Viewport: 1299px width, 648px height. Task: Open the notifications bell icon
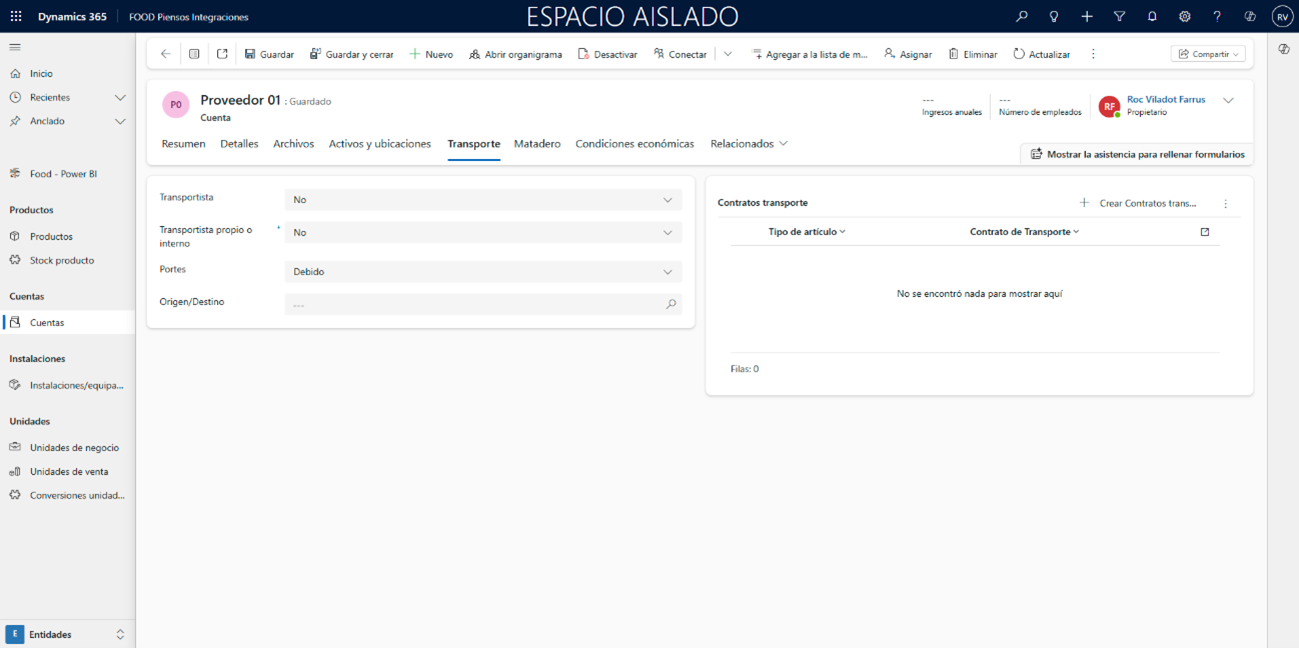[1152, 17]
